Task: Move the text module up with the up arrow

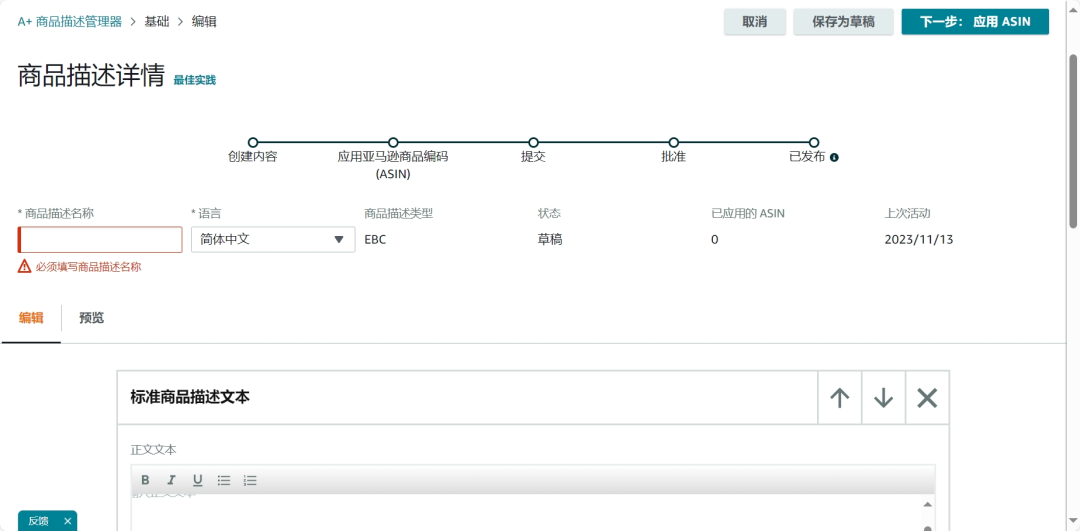Action: (840, 398)
